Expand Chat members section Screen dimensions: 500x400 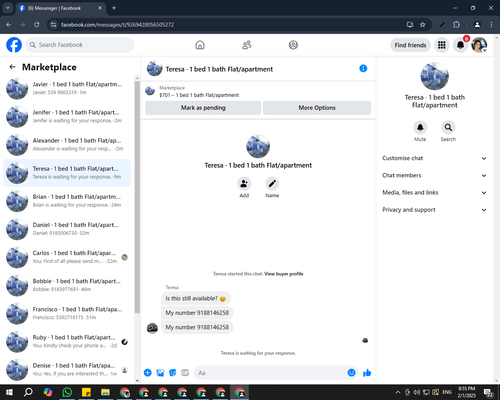[x=434, y=175]
